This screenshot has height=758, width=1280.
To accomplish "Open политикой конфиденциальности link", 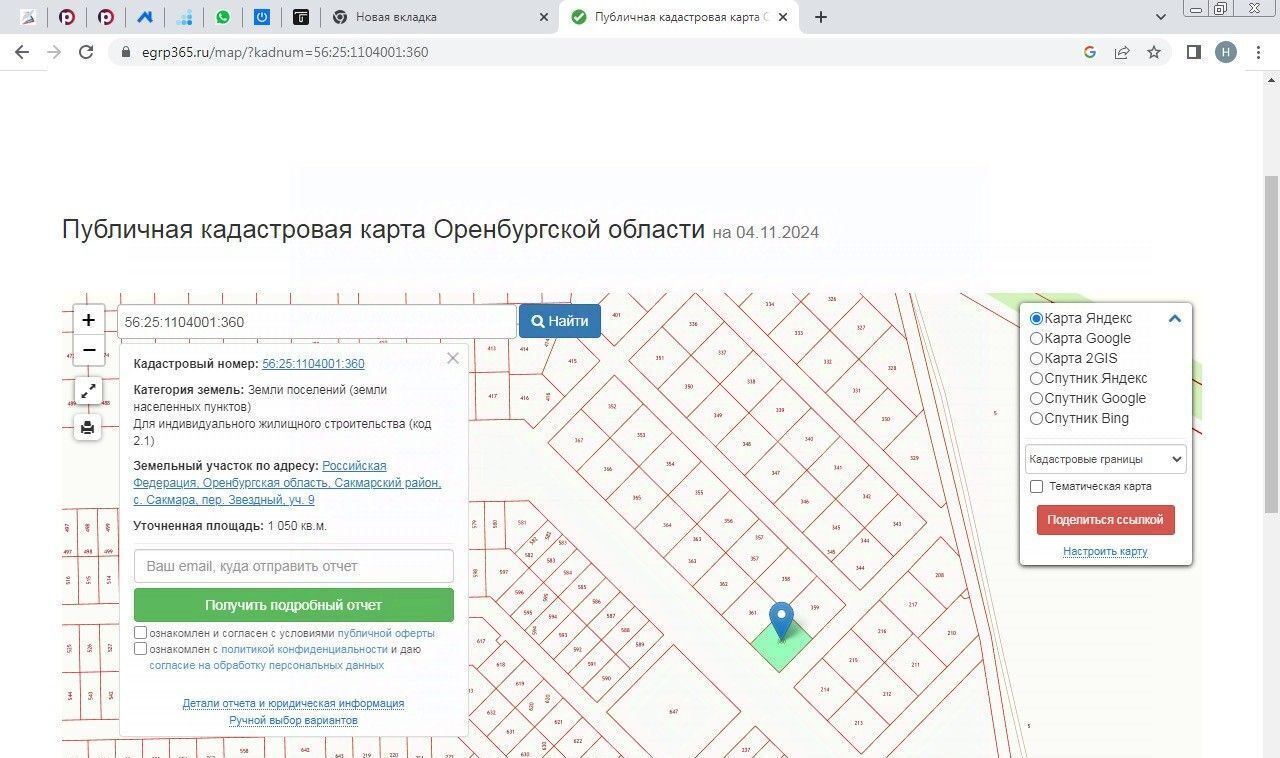I will 304,649.
